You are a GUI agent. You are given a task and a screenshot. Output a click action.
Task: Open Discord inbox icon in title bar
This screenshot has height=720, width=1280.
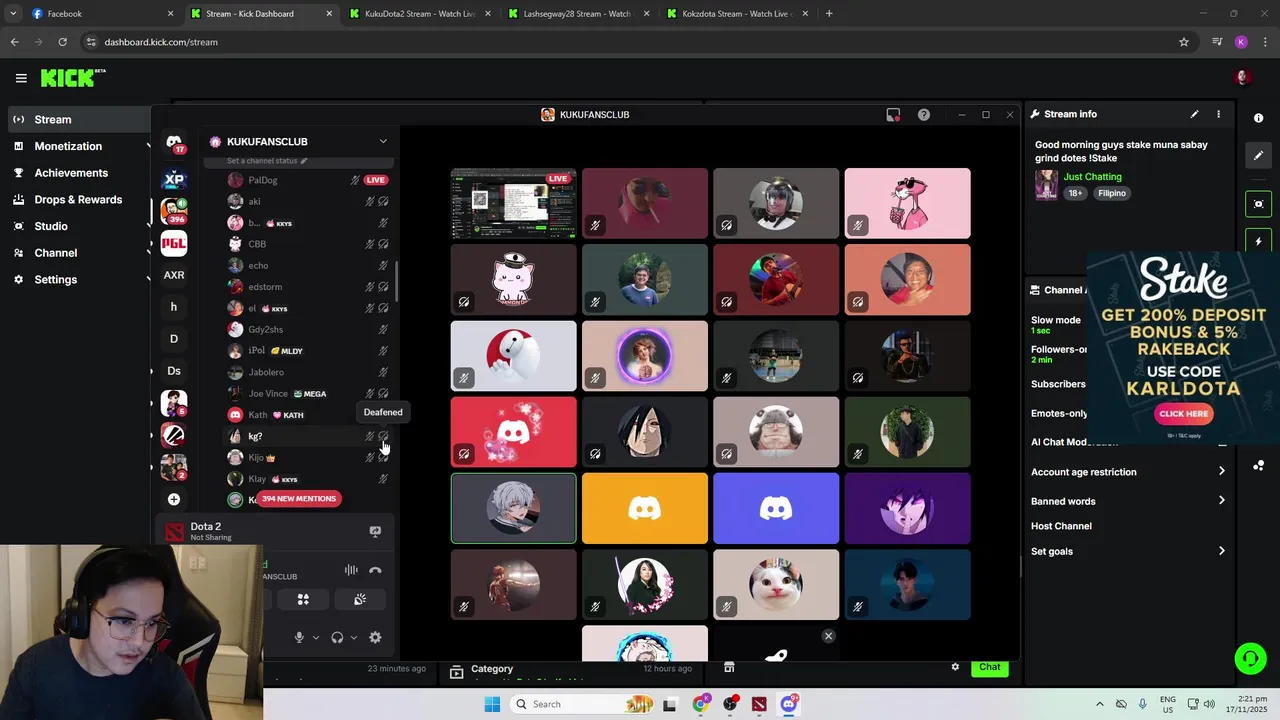point(893,114)
